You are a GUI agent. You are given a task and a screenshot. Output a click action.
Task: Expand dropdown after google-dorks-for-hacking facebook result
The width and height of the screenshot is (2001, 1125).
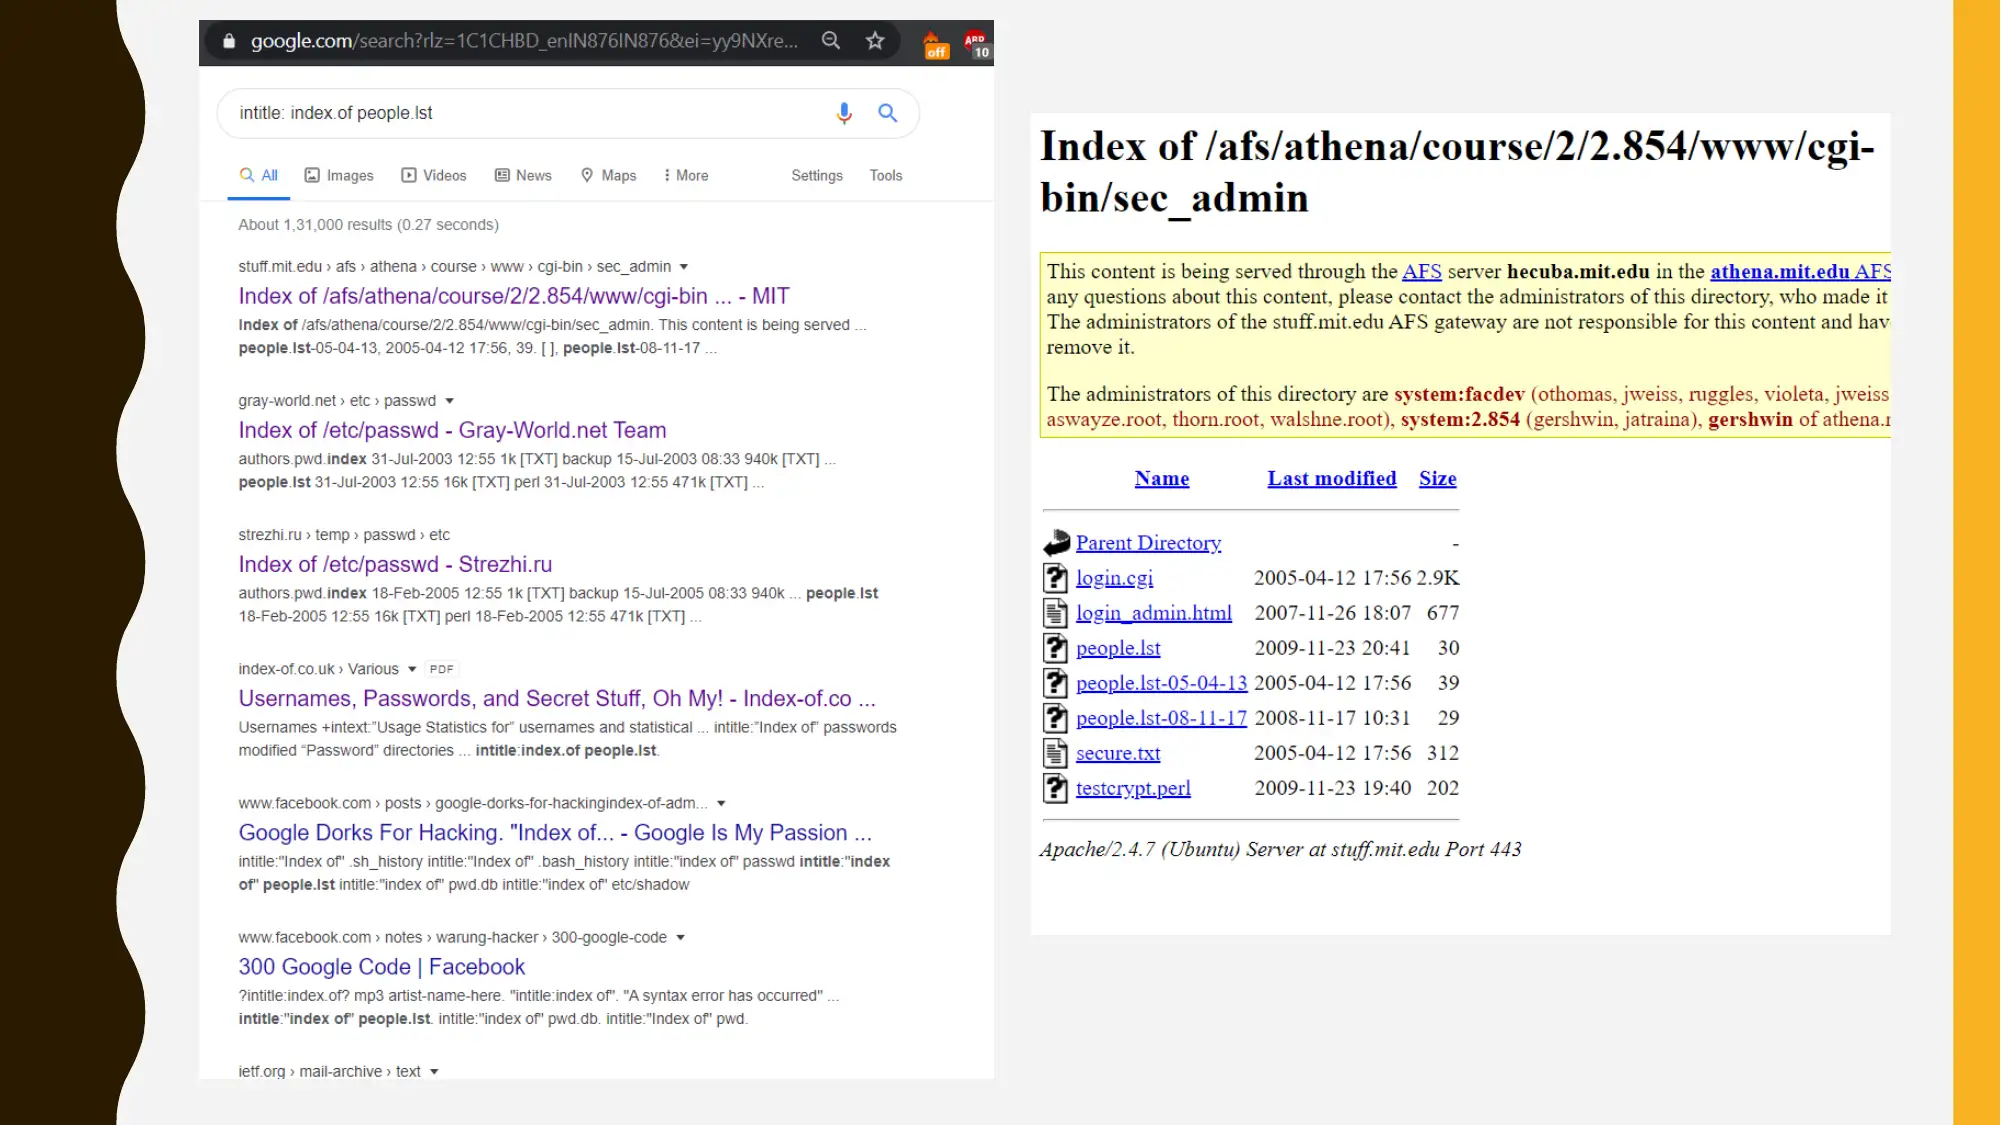point(721,803)
